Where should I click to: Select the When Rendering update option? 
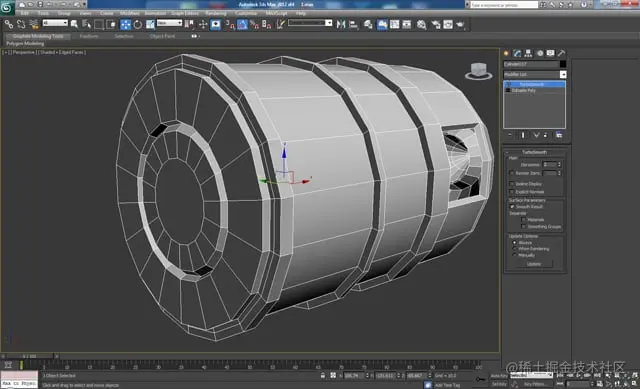click(x=515, y=249)
